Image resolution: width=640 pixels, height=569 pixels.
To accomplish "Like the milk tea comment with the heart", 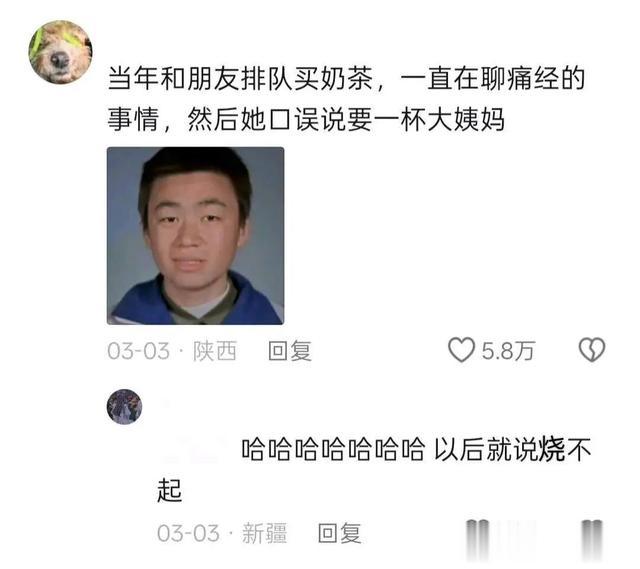I will (461, 350).
